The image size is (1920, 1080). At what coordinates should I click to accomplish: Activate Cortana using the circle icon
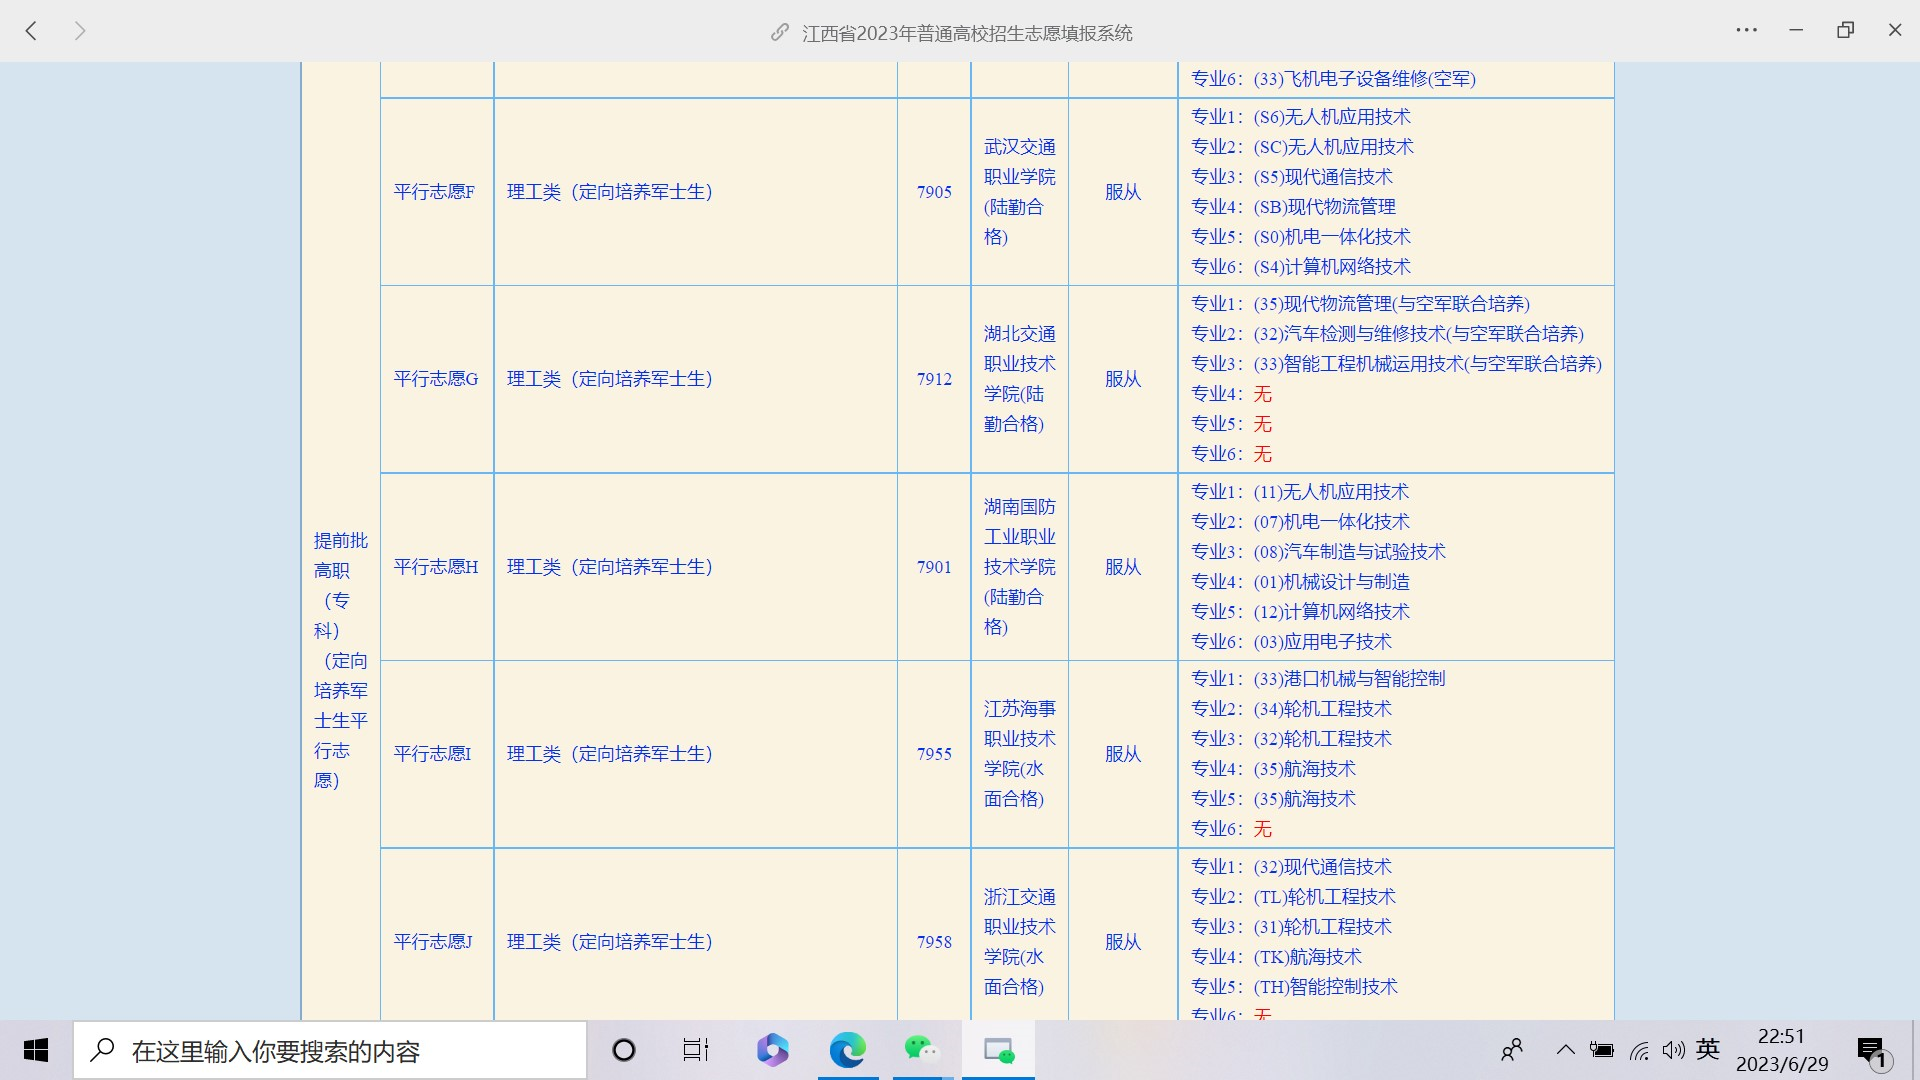point(624,1050)
